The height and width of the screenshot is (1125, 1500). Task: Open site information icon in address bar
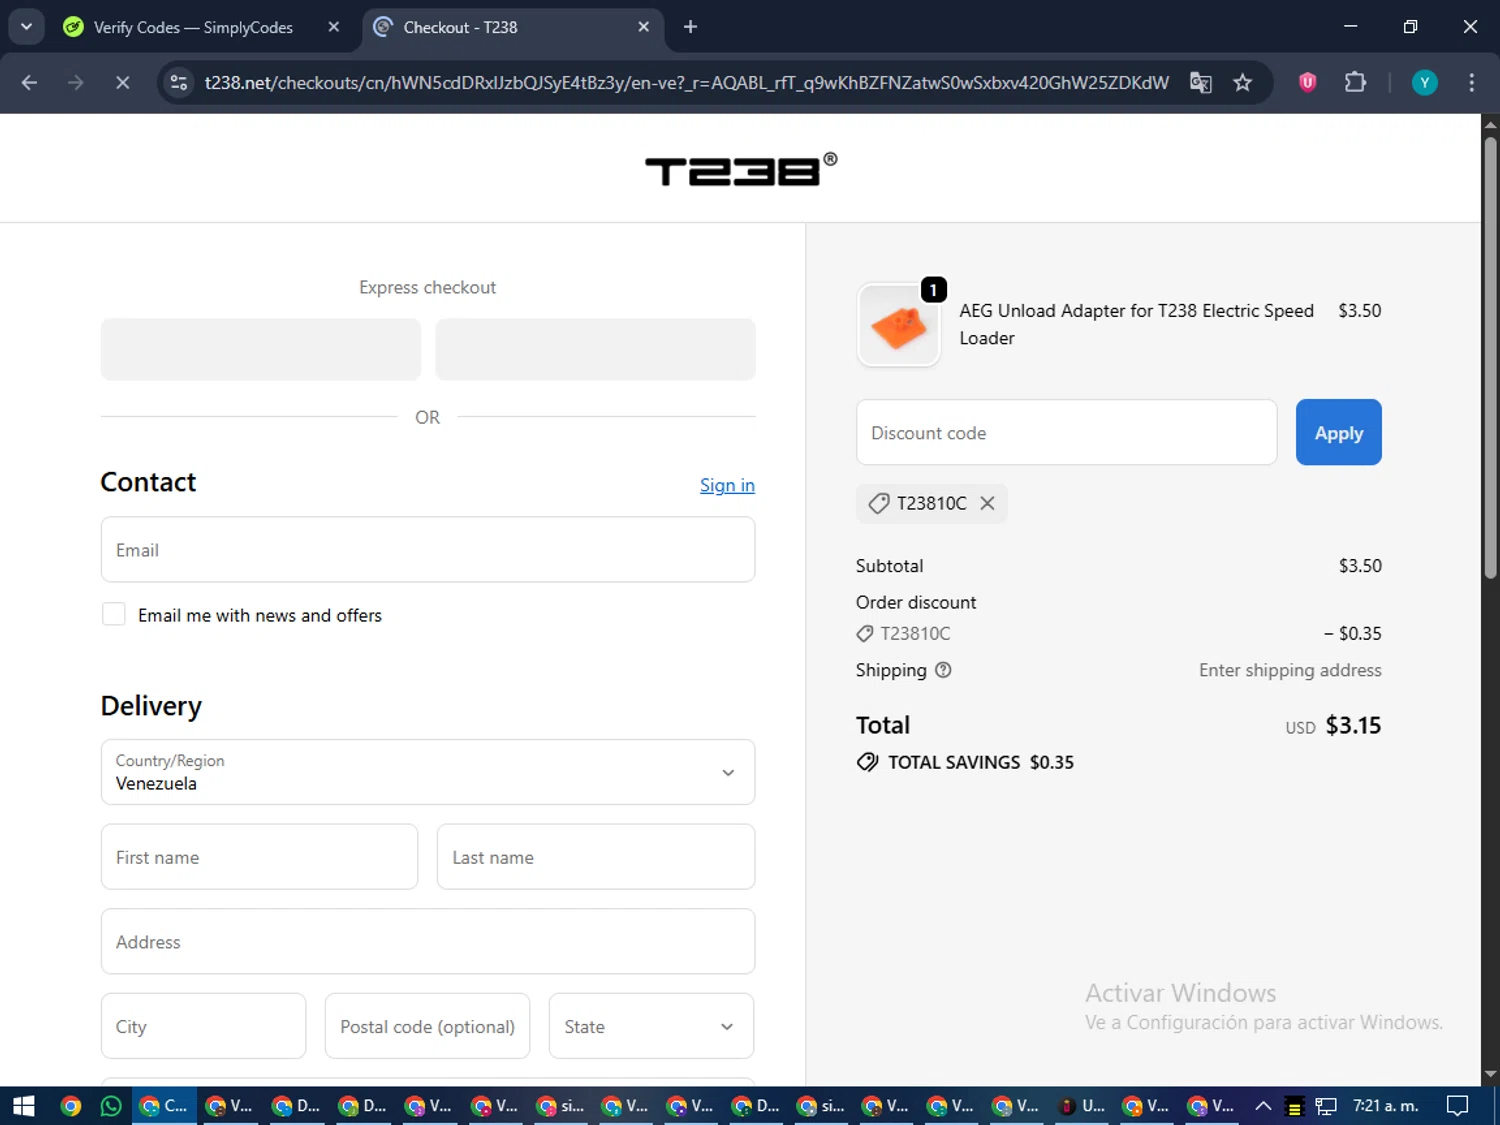coord(179,83)
